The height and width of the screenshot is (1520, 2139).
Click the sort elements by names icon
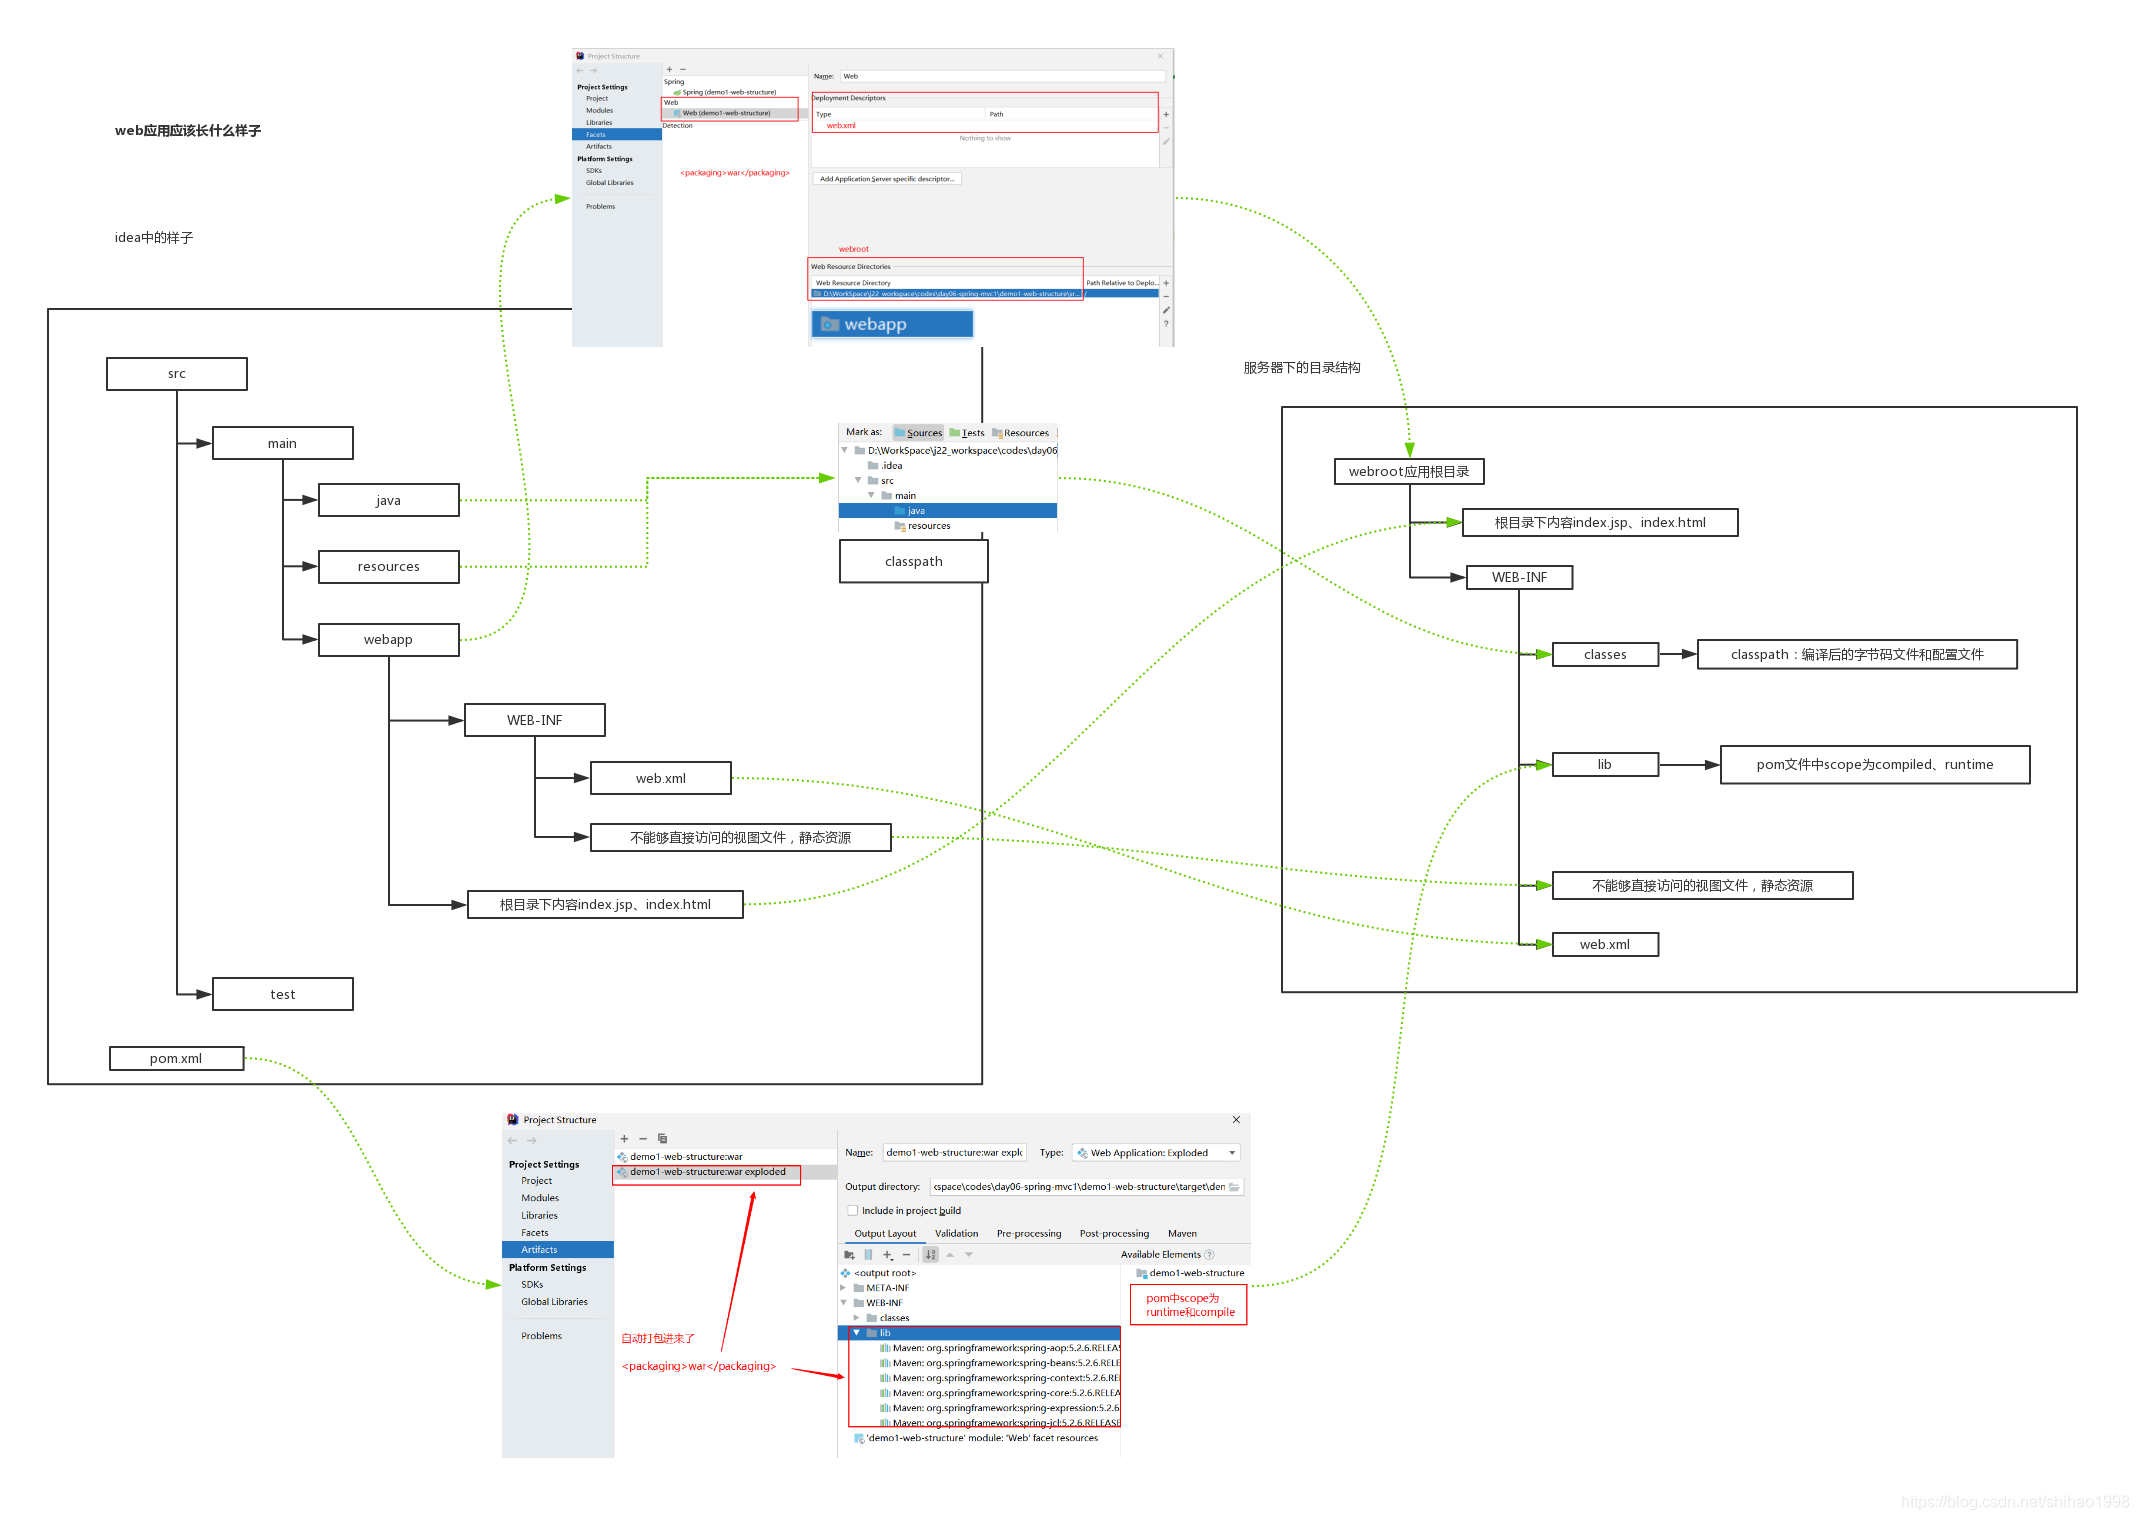point(931,1254)
